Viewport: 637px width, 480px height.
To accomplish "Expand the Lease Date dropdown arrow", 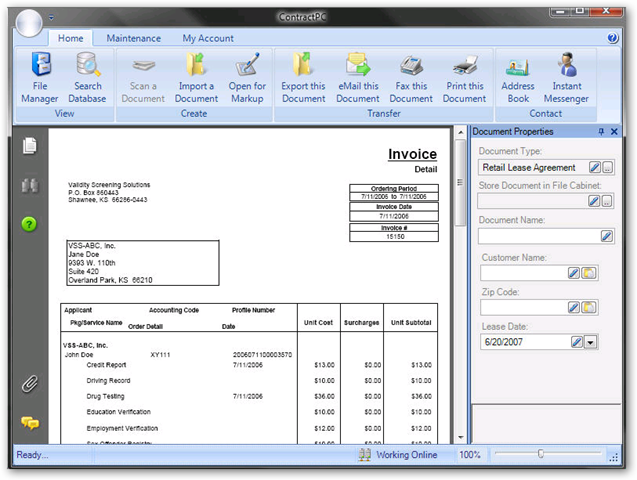I will [590, 342].
